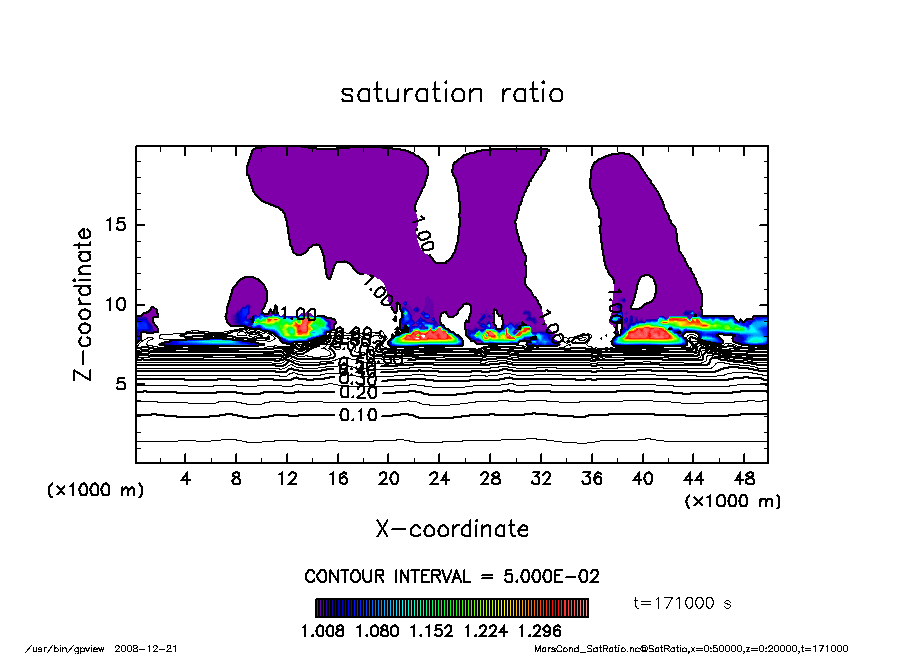This screenshot has width=904, height=654.
Task: Select the Z-coordinate axis label
Action: coord(85,304)
